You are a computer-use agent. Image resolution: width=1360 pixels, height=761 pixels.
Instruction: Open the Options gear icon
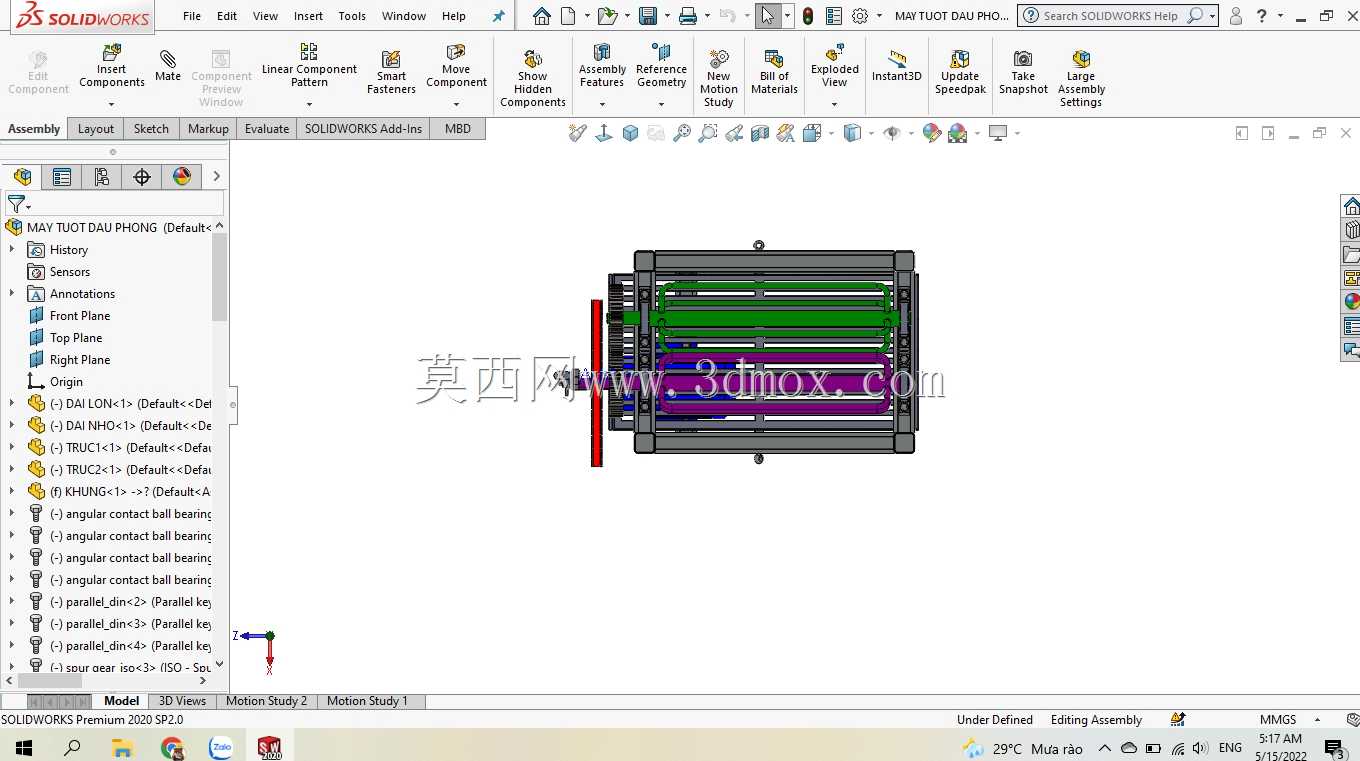859,16
